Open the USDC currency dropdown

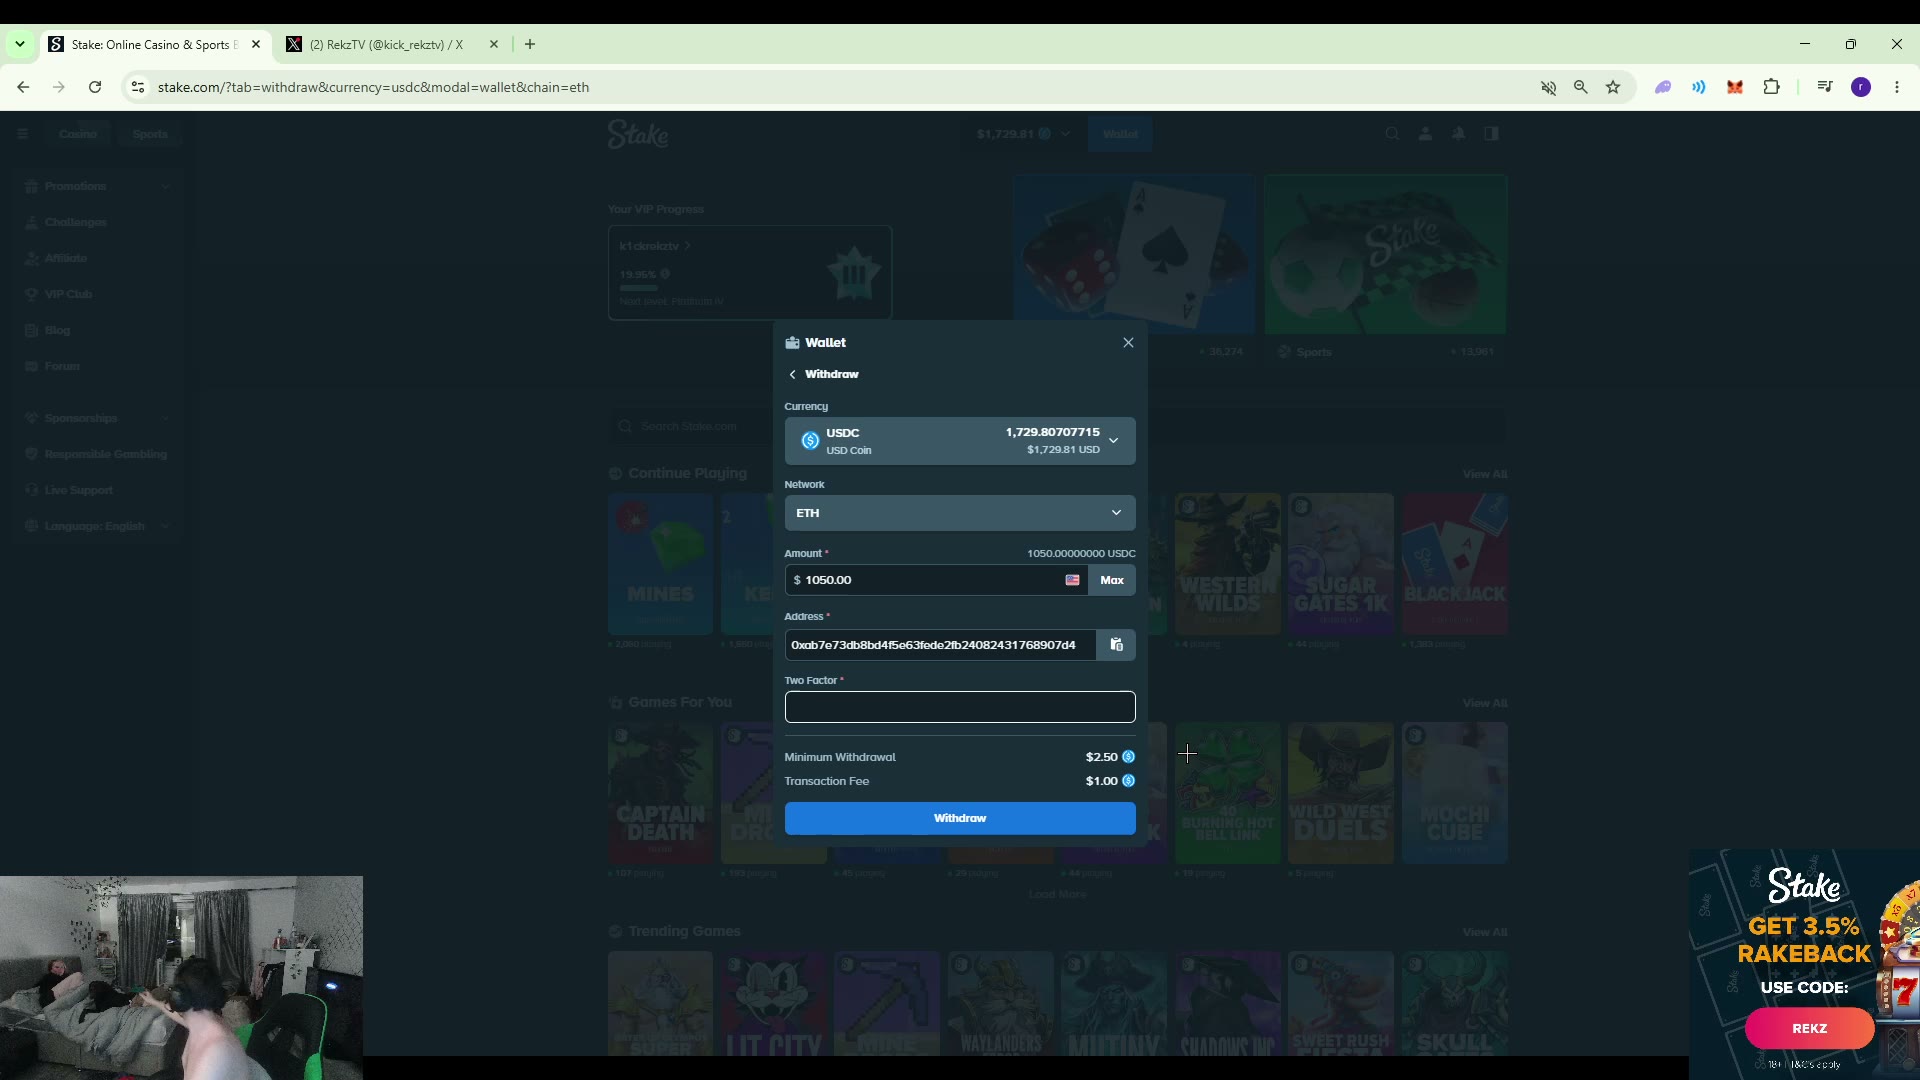click(x=960, y=441)
